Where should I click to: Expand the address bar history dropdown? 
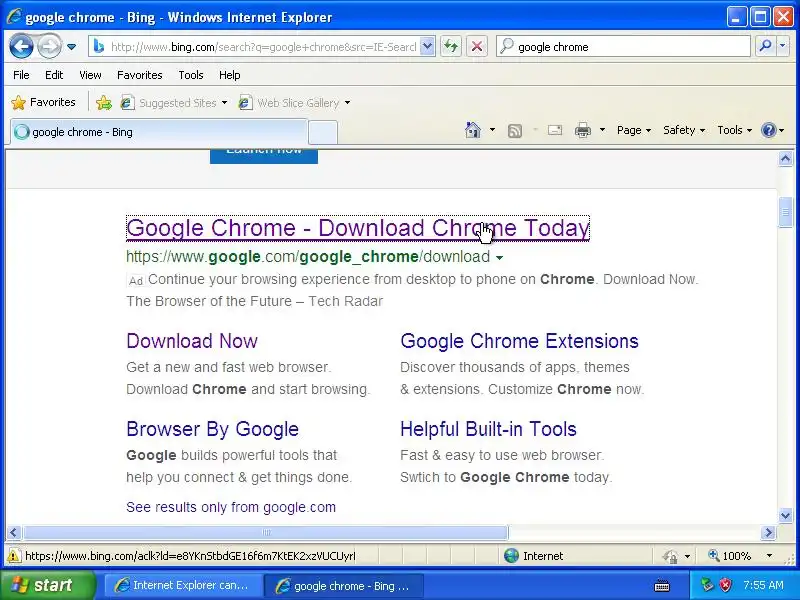pos(428,47)
